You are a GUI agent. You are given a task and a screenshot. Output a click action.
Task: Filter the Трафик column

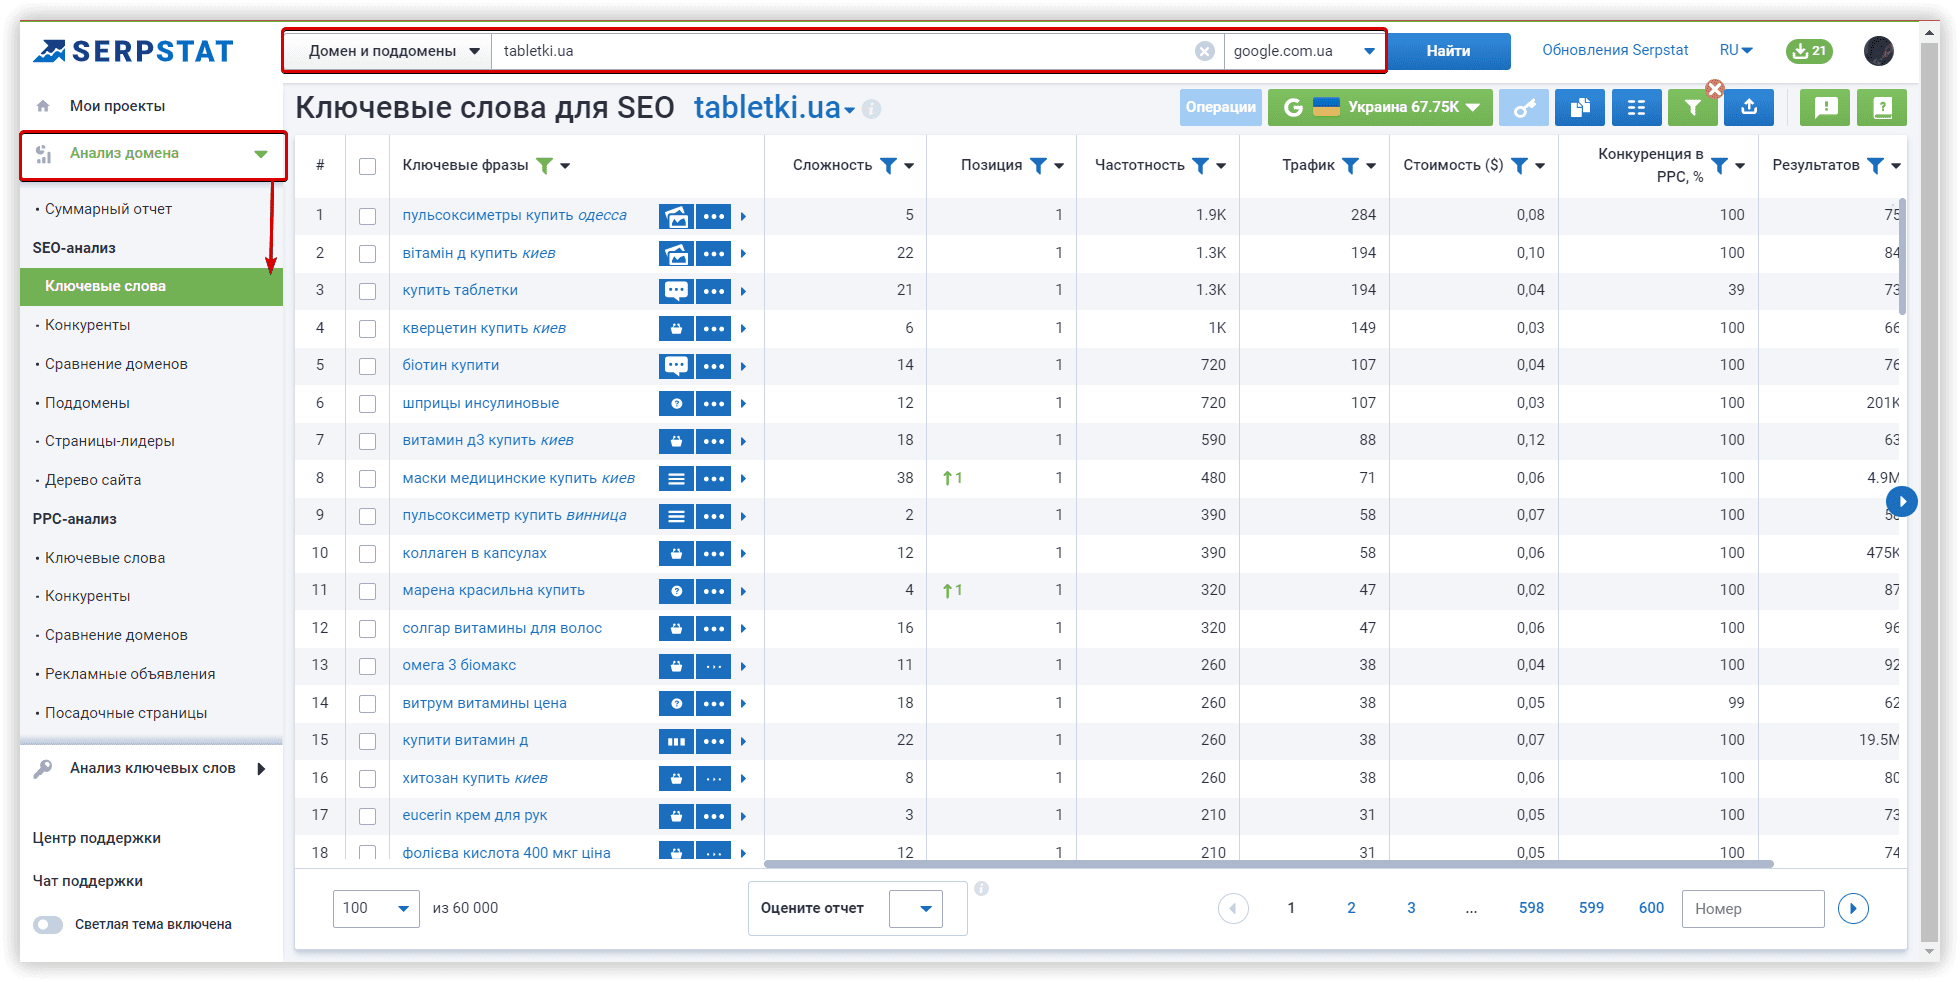coord(1350,166)
